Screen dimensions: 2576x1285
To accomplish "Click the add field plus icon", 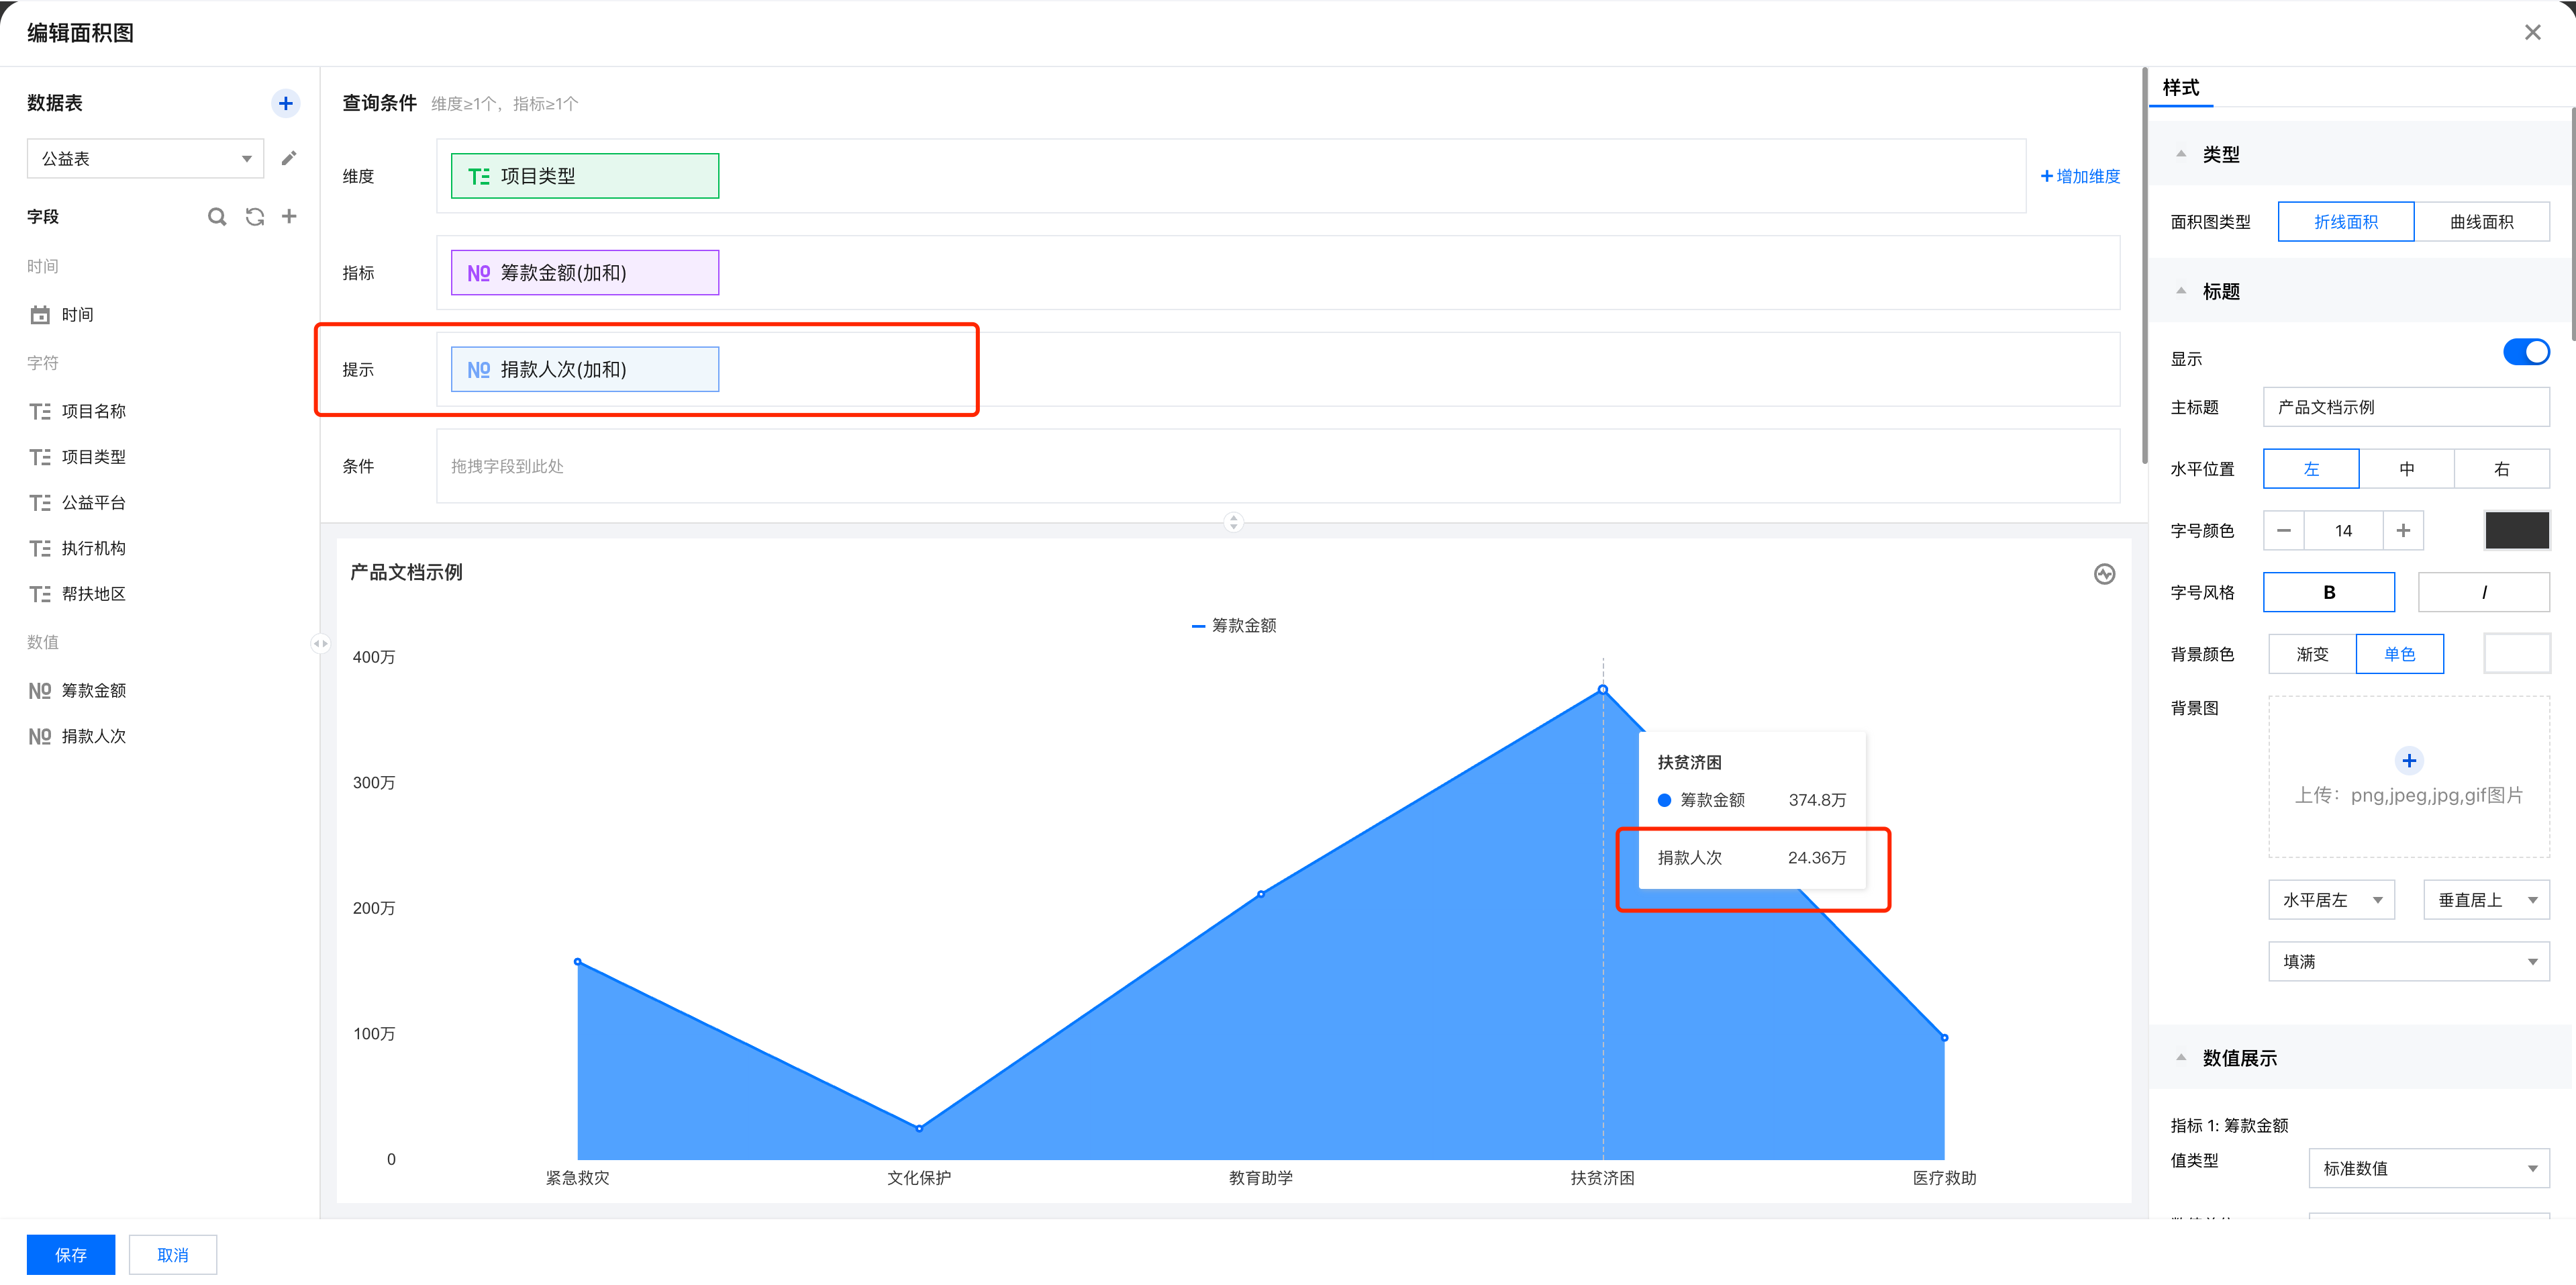I will [289, 216].
